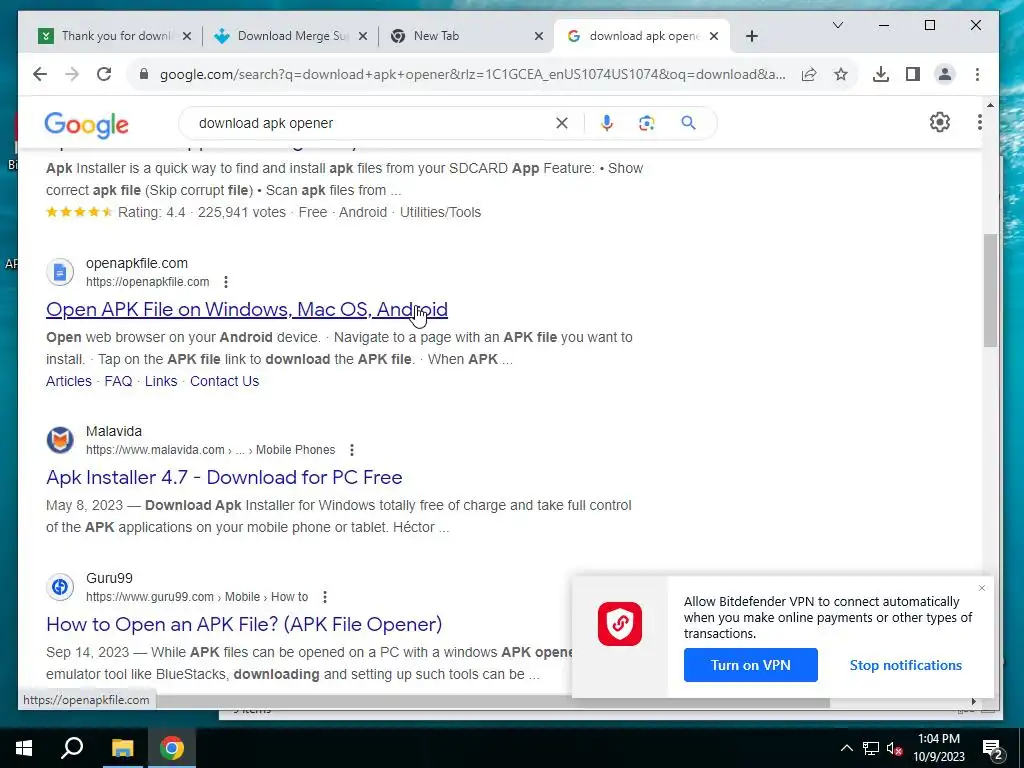Open the Articles sitelink
The height and width of the screenshot is (768, 1024).
[69, 381]
